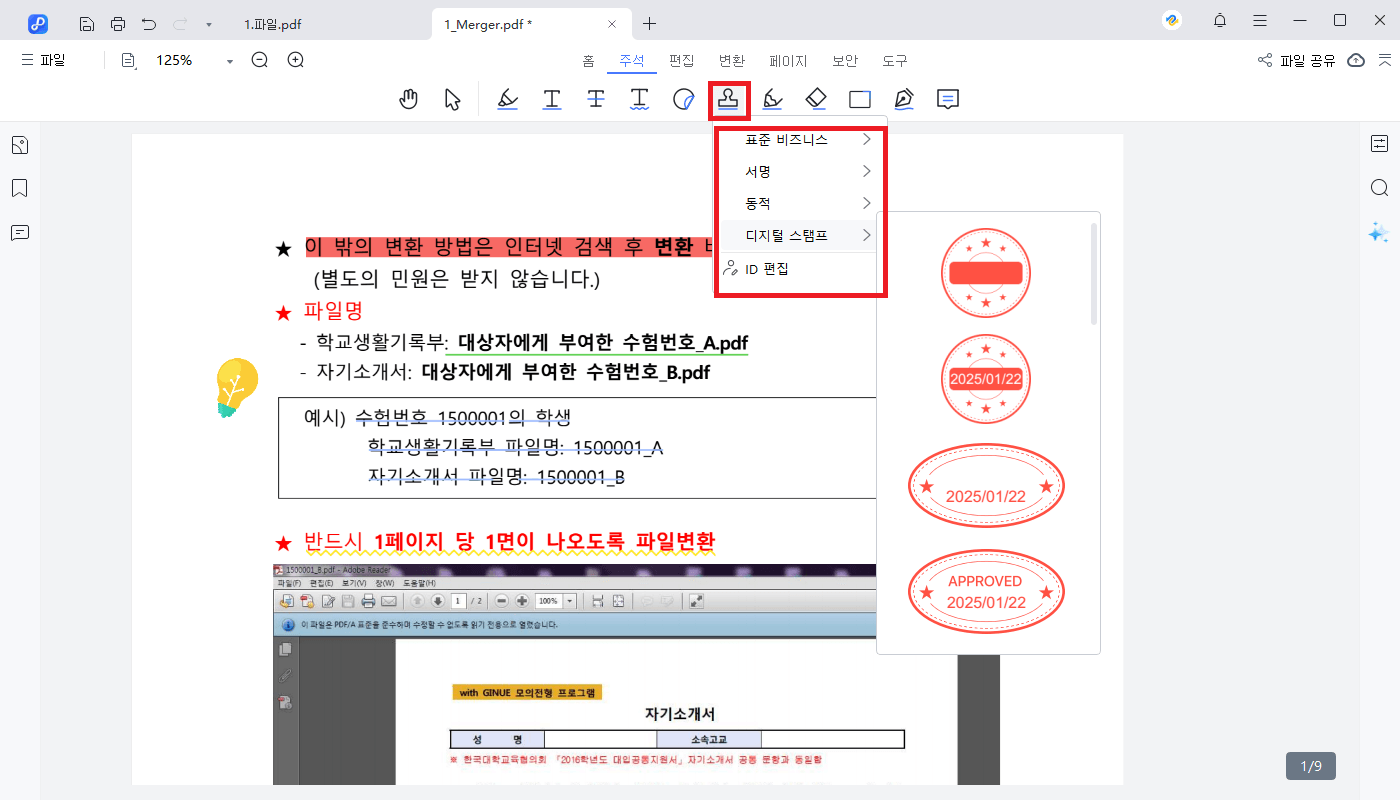
Task: Launch the AI assistant sparkle icon
Action: [x=1379, y=232]
